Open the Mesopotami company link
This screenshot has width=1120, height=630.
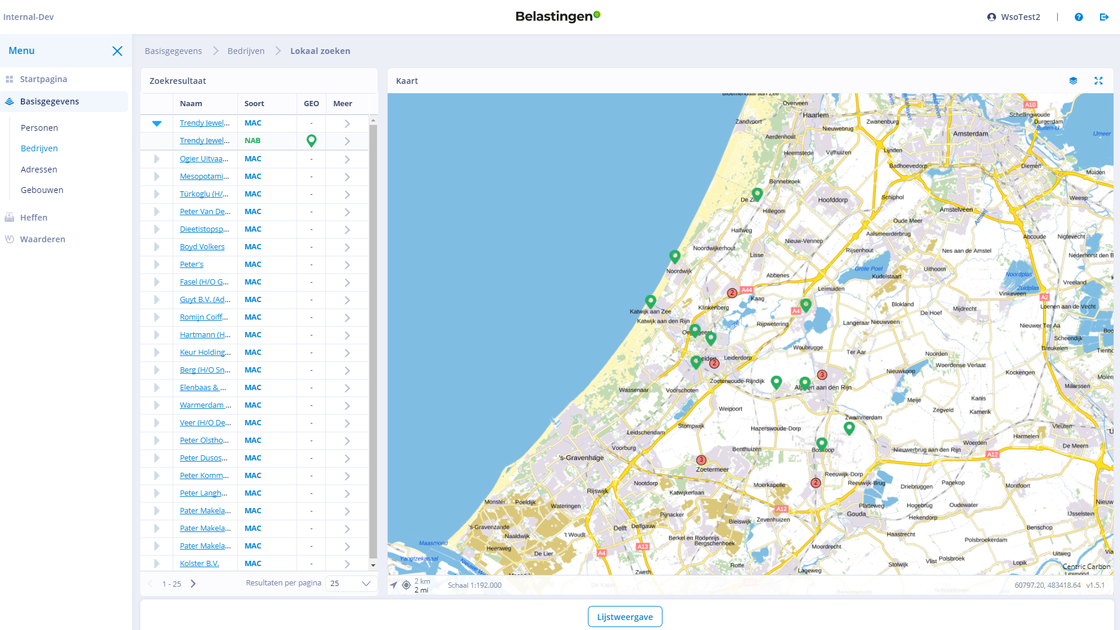pyautogui.click(x=204, y=176)
